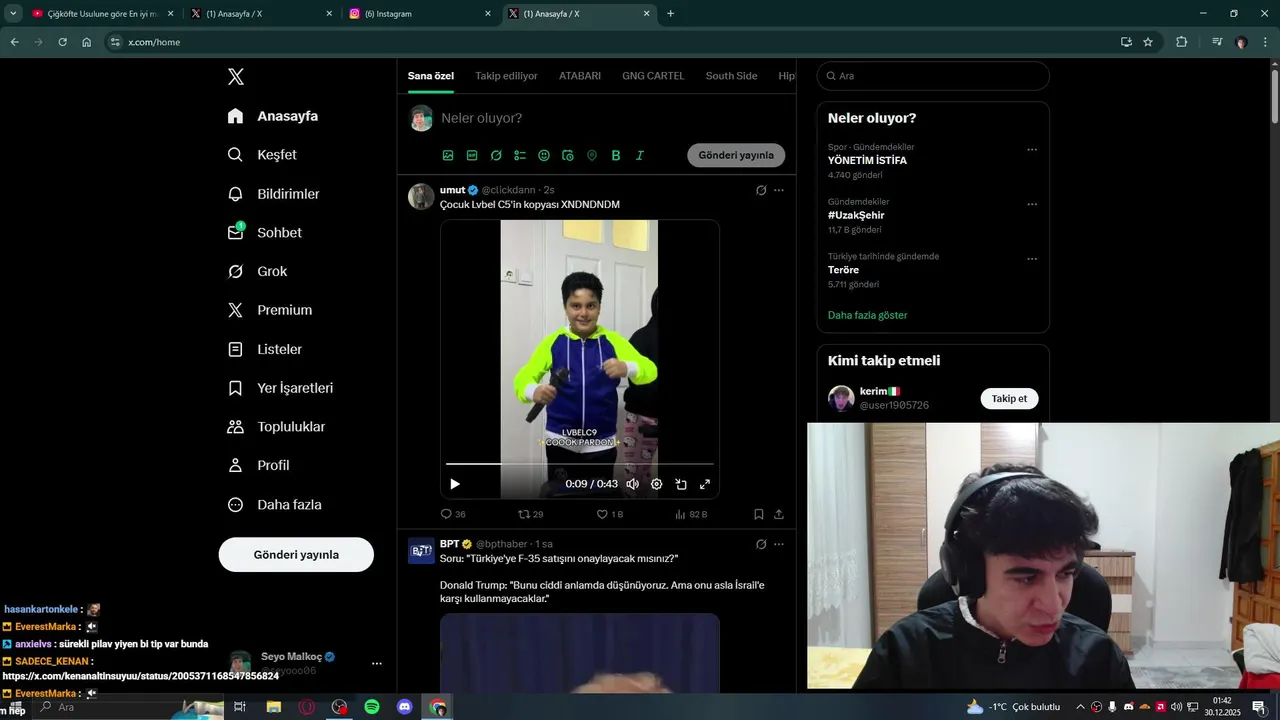Image resolution: width=1280 pixels, height=720 pixels.
Task: Like umut's post
Action: tap(609, 514)
